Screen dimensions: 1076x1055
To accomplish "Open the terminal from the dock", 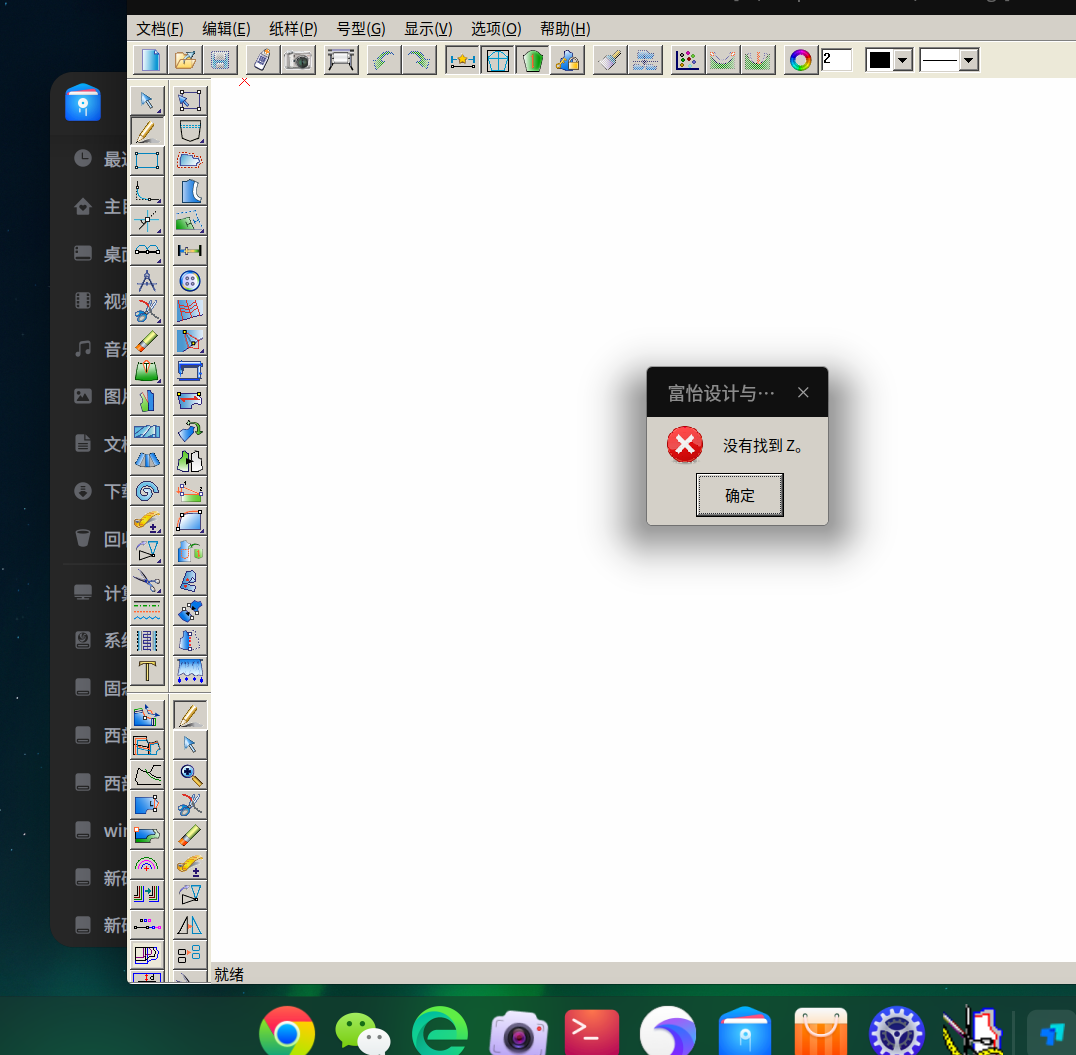I will tap(592, 1032).
